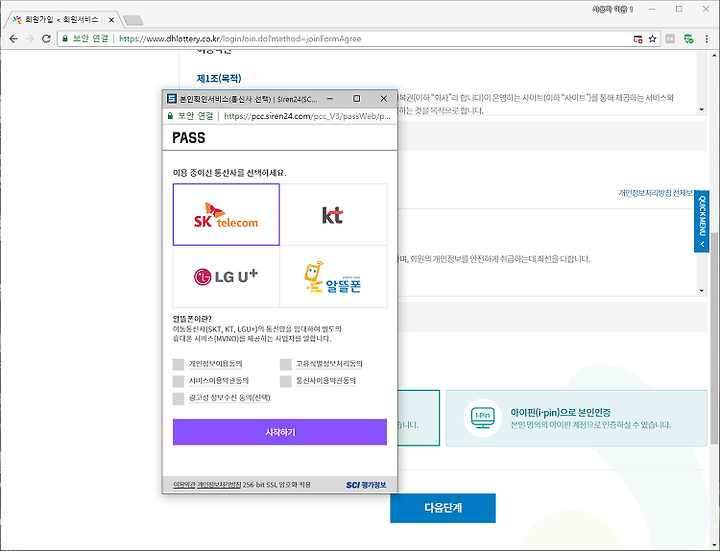The height and width of the screenshot is (551, 720).
Task: Click scroll-down arrow of privacy terms box
Action: coord(701,291)
